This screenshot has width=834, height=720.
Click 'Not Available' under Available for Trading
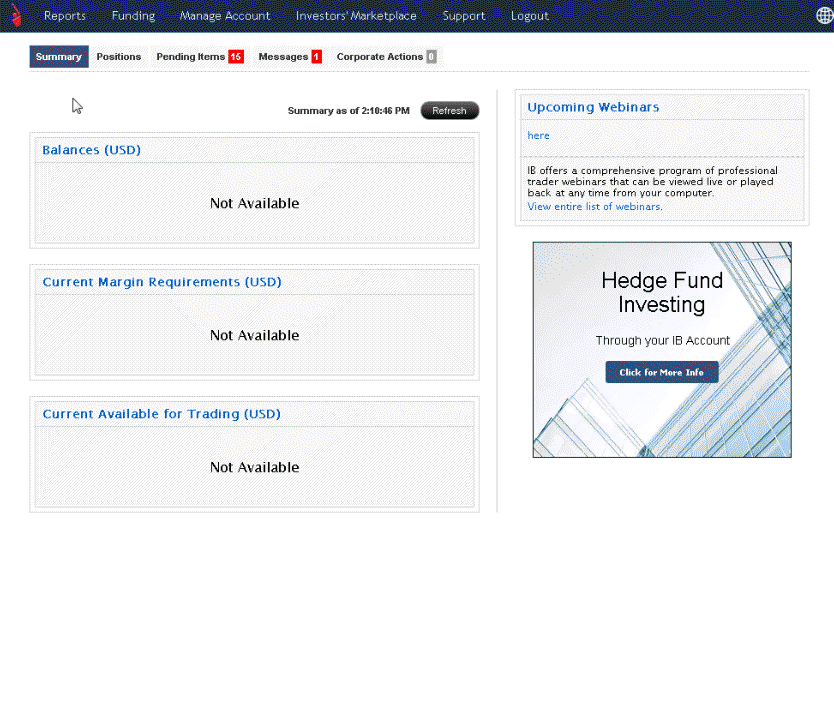point(254,467)
